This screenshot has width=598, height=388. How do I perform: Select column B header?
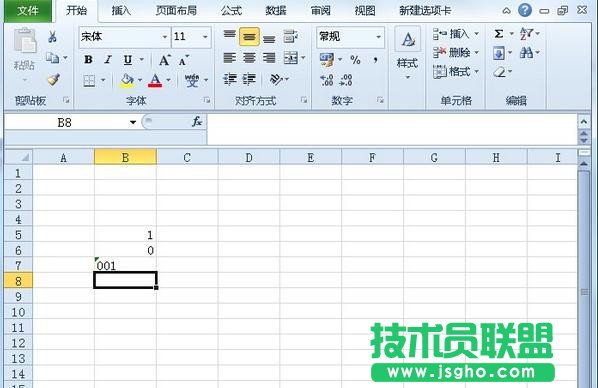point(125,157)
